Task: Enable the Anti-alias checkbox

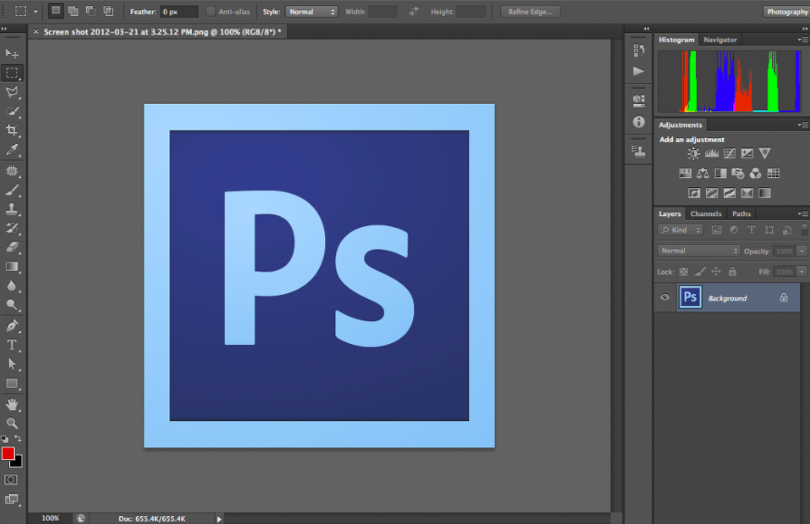Action: pyautogui.click(x=210, y=11)
